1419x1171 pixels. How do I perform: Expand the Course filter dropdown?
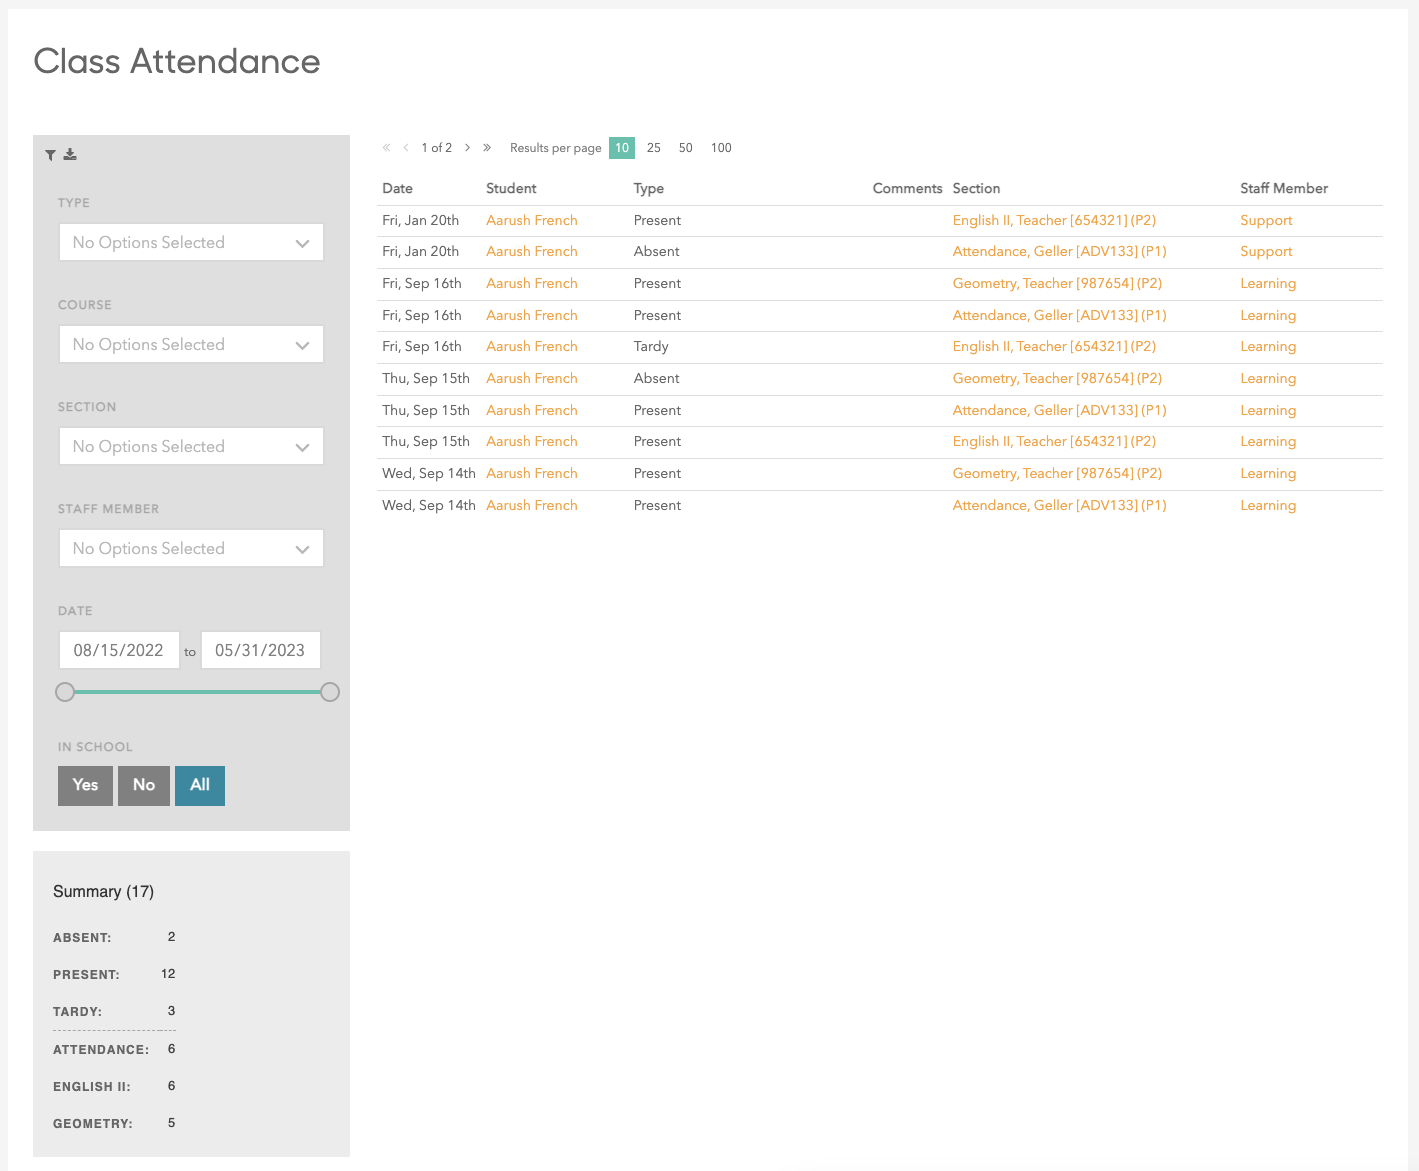point(191,345)
